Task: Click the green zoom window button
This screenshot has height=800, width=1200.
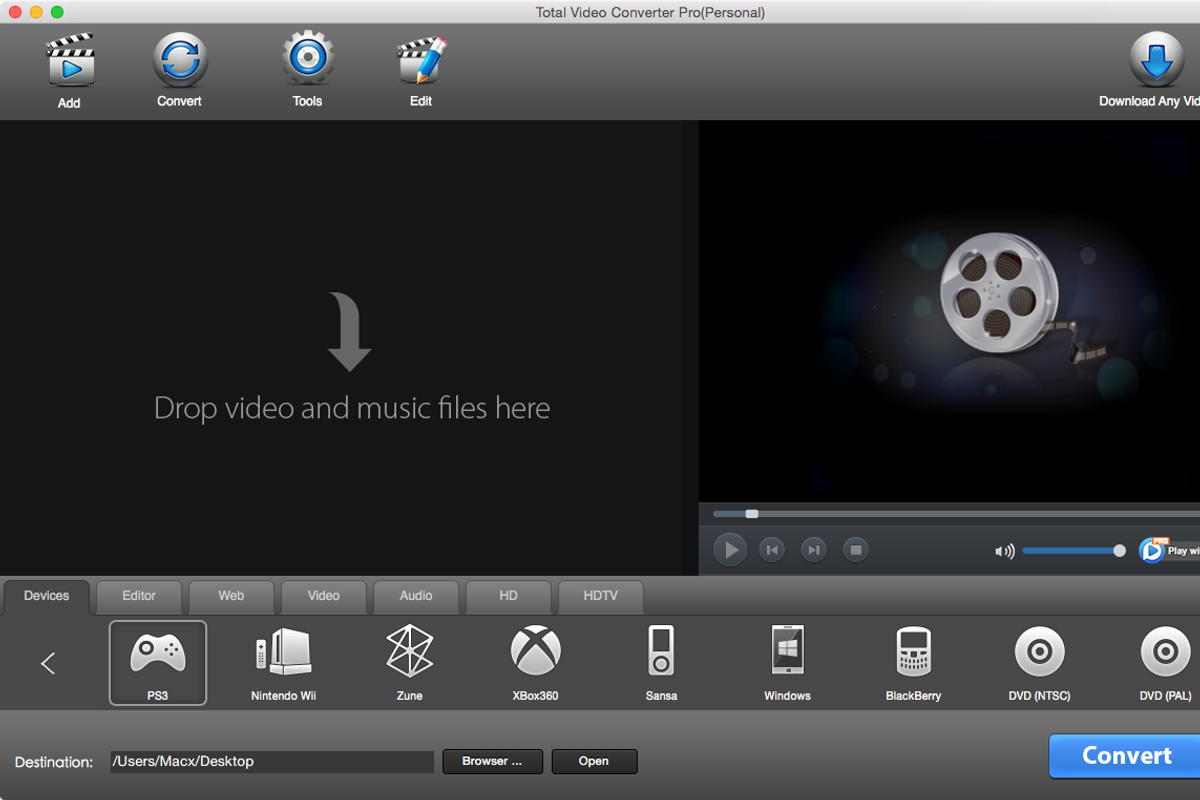Action: click(x=57, y=12)
